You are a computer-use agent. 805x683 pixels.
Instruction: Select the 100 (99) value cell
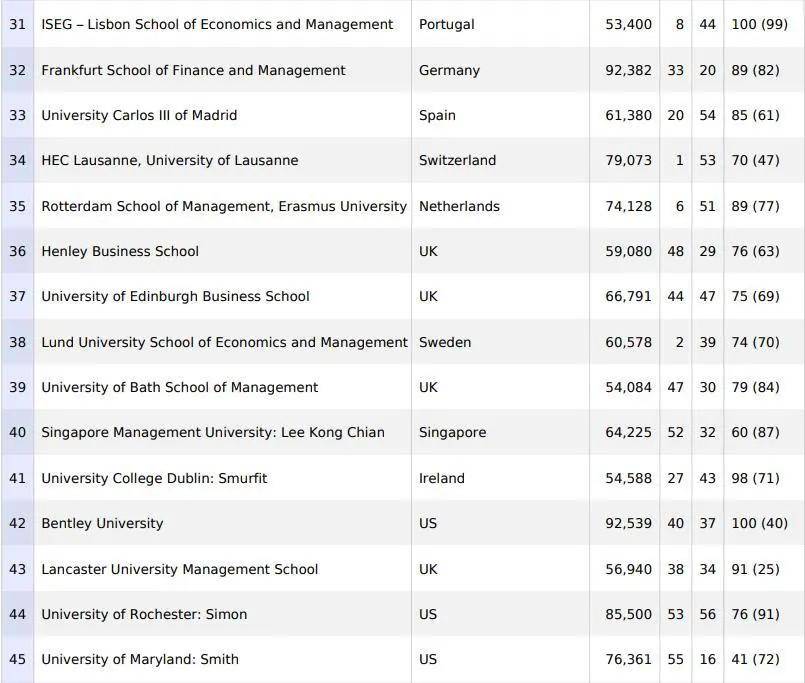[x=759, y=24]
